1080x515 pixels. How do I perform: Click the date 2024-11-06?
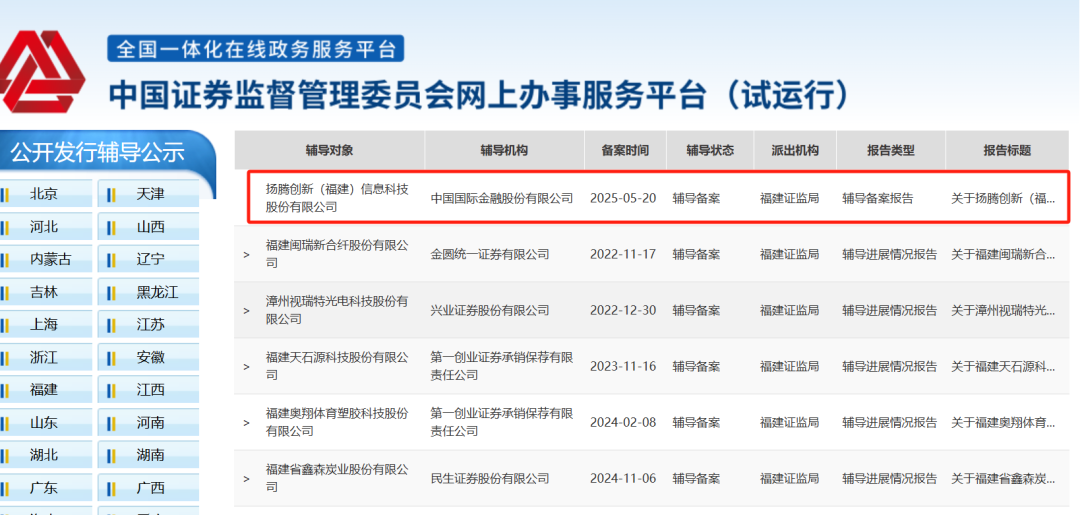tap(623, 479)
